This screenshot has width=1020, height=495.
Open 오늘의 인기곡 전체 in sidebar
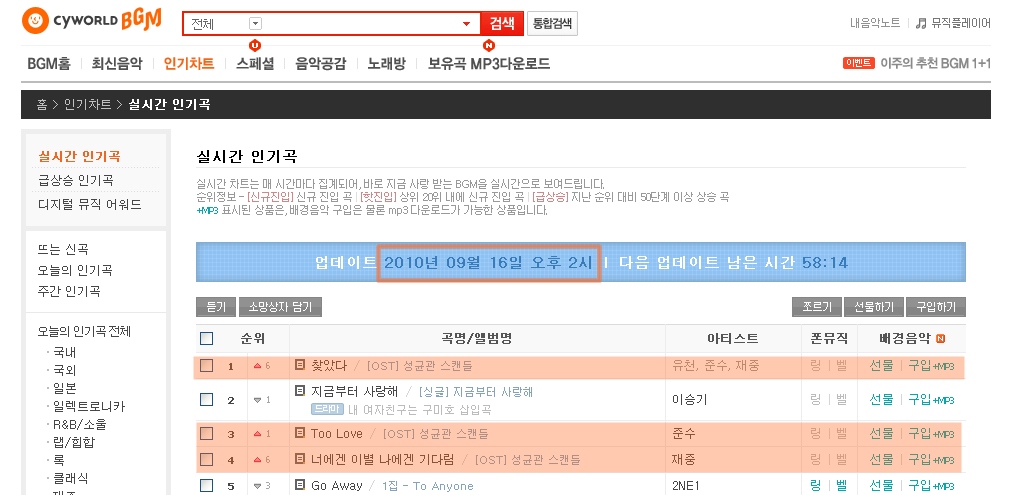85,331
